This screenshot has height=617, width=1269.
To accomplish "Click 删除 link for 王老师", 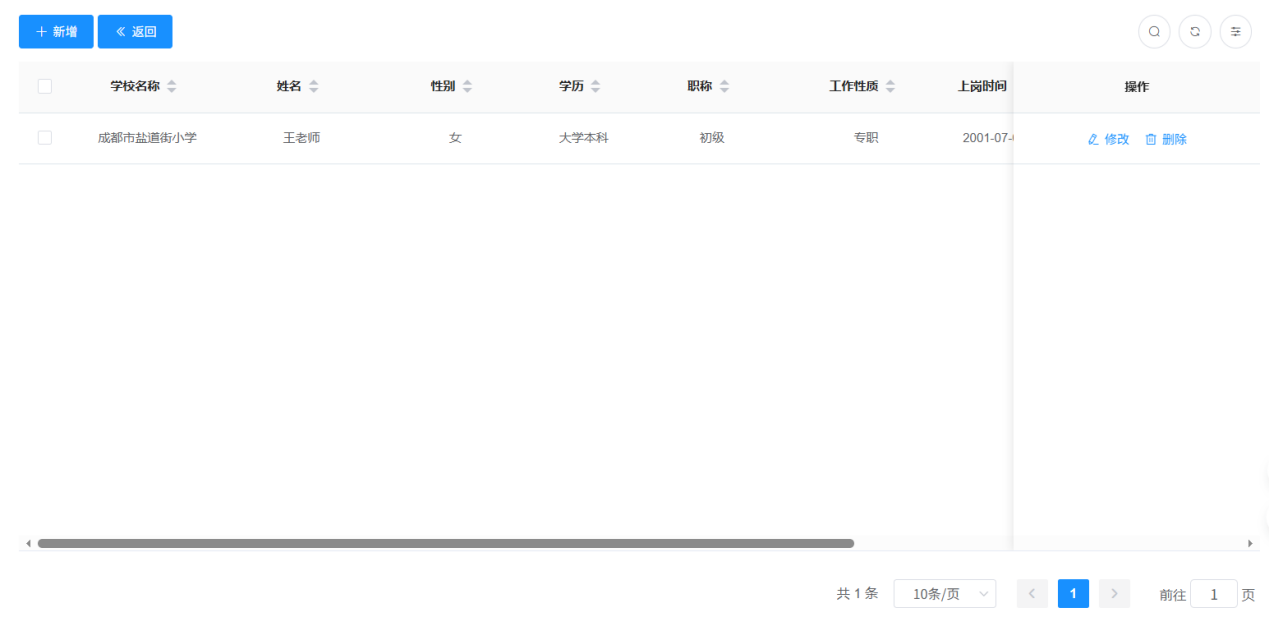I will [x=1166, y=140].
